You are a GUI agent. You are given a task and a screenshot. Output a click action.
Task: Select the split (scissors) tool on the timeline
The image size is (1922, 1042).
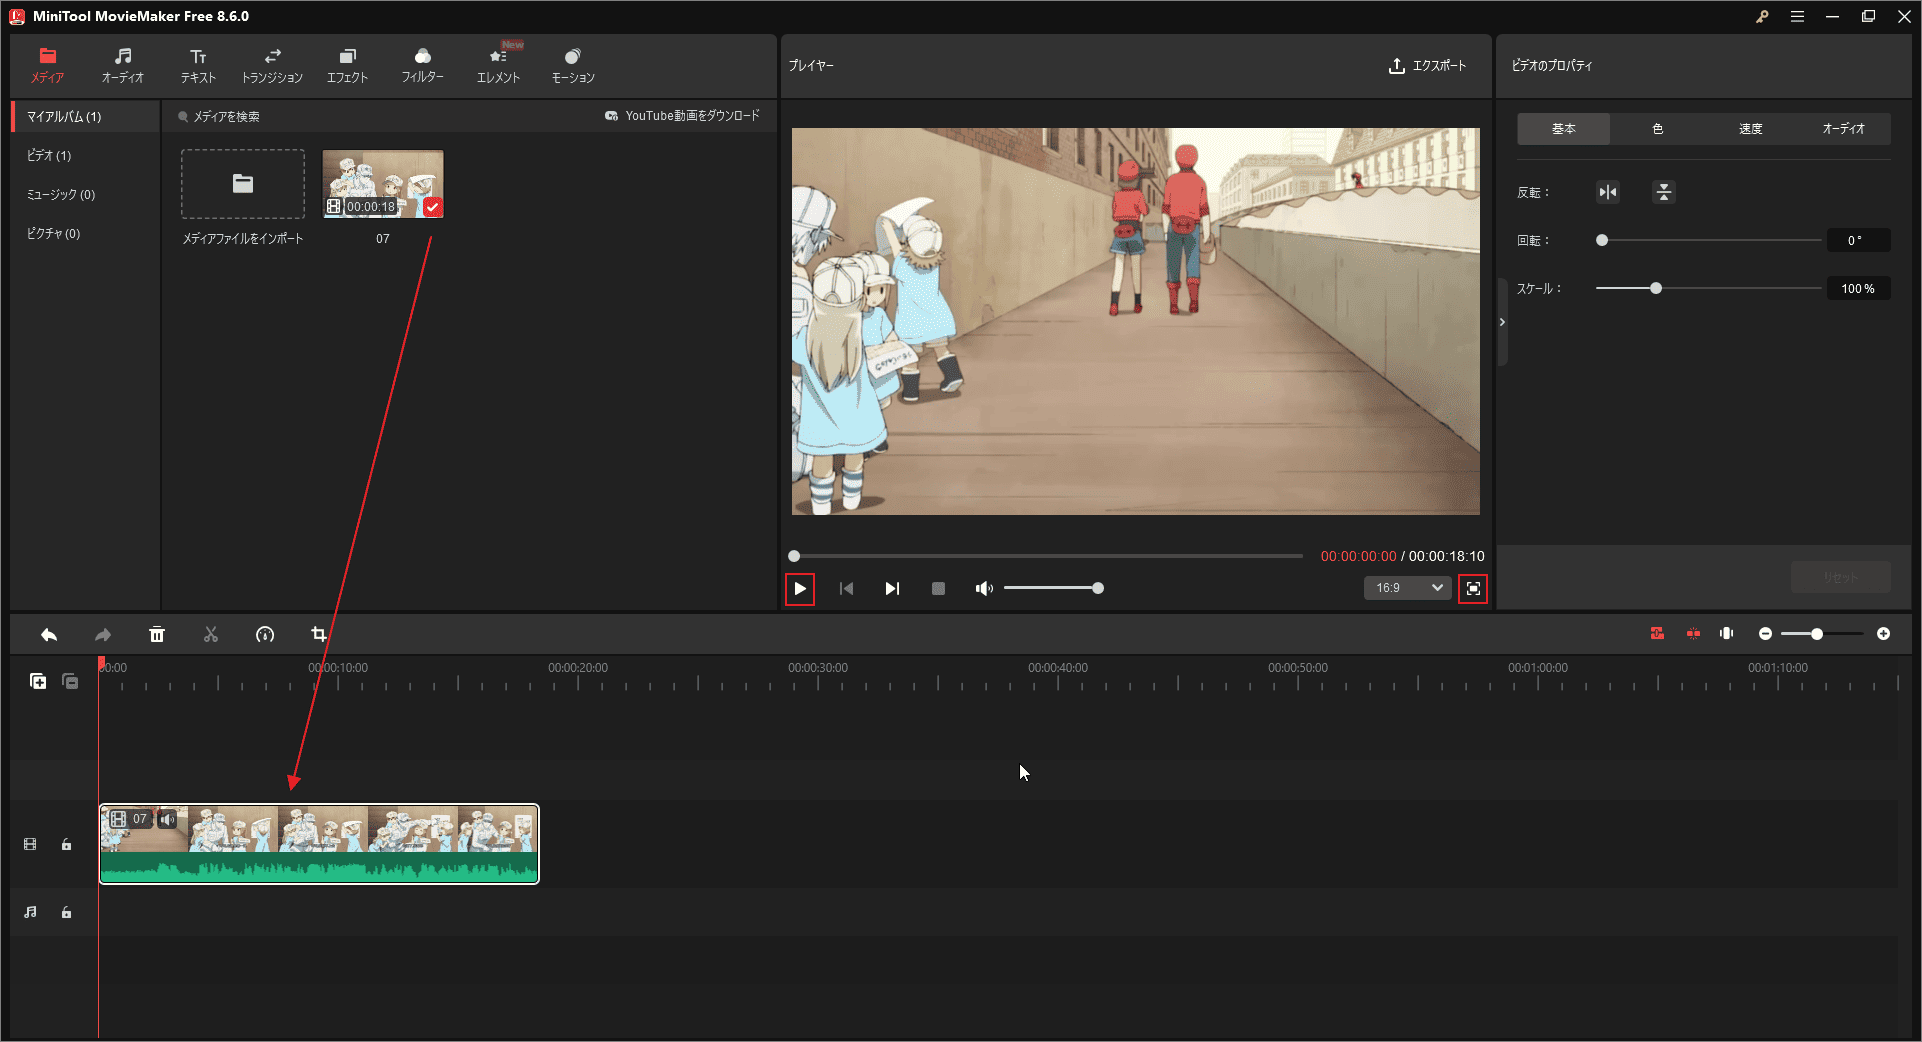[211, 634]
